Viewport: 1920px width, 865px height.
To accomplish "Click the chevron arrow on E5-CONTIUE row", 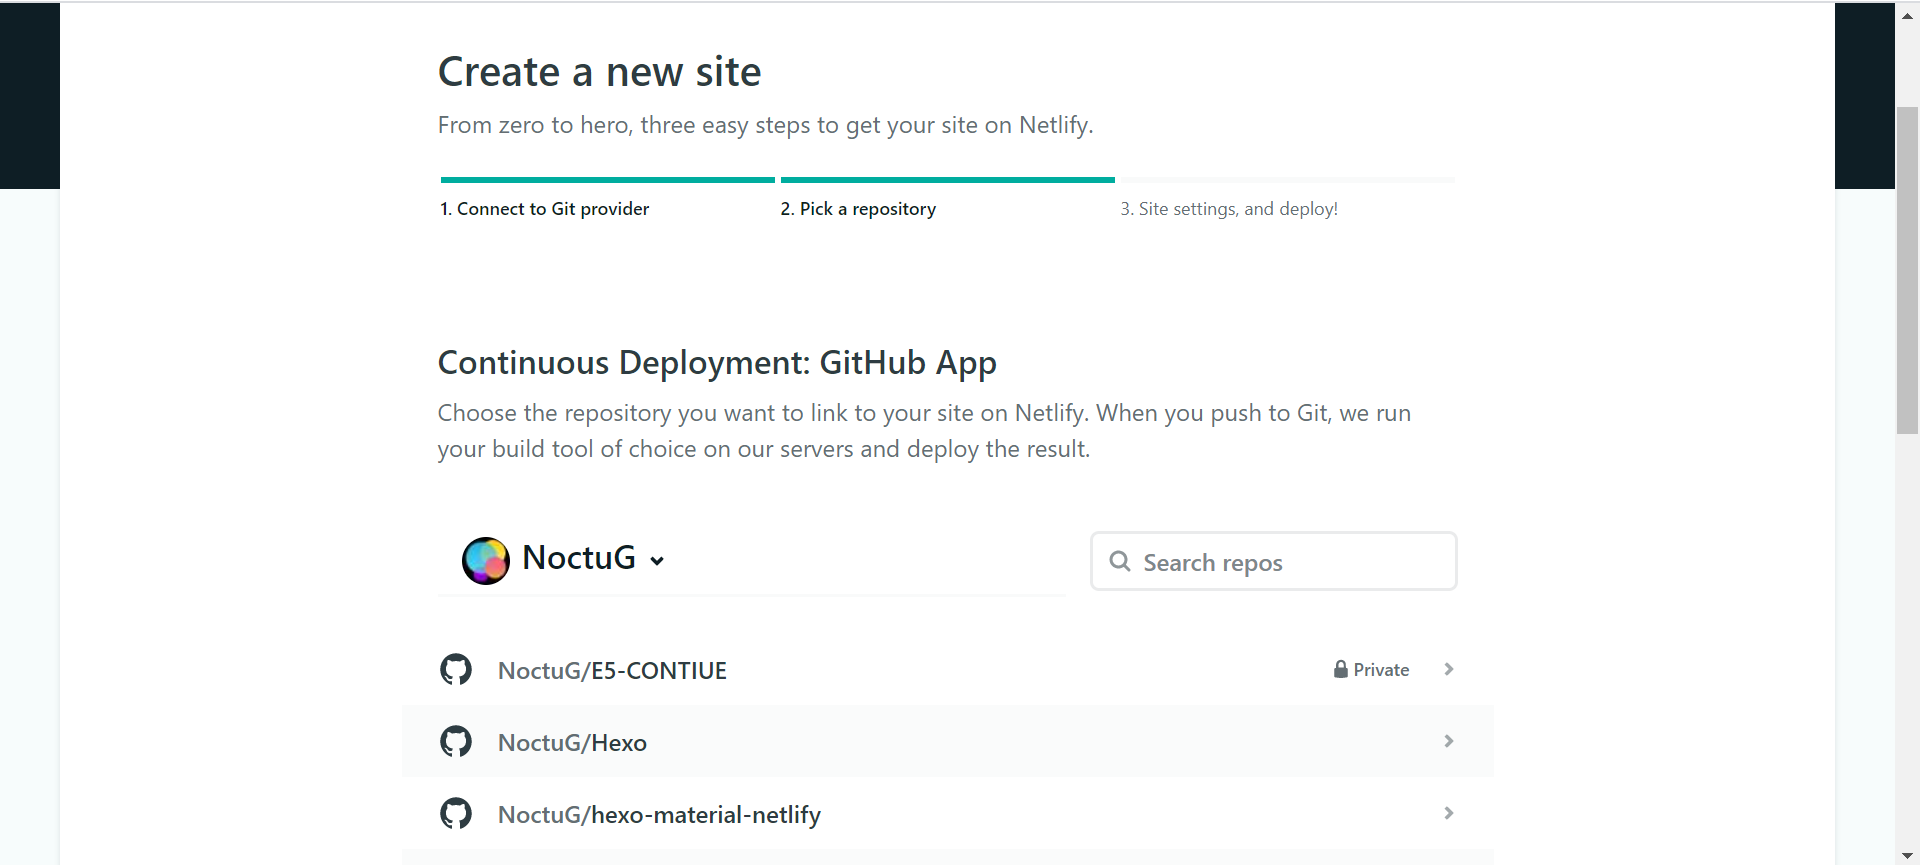I will pyautogui.click(x=1449, y=669).
